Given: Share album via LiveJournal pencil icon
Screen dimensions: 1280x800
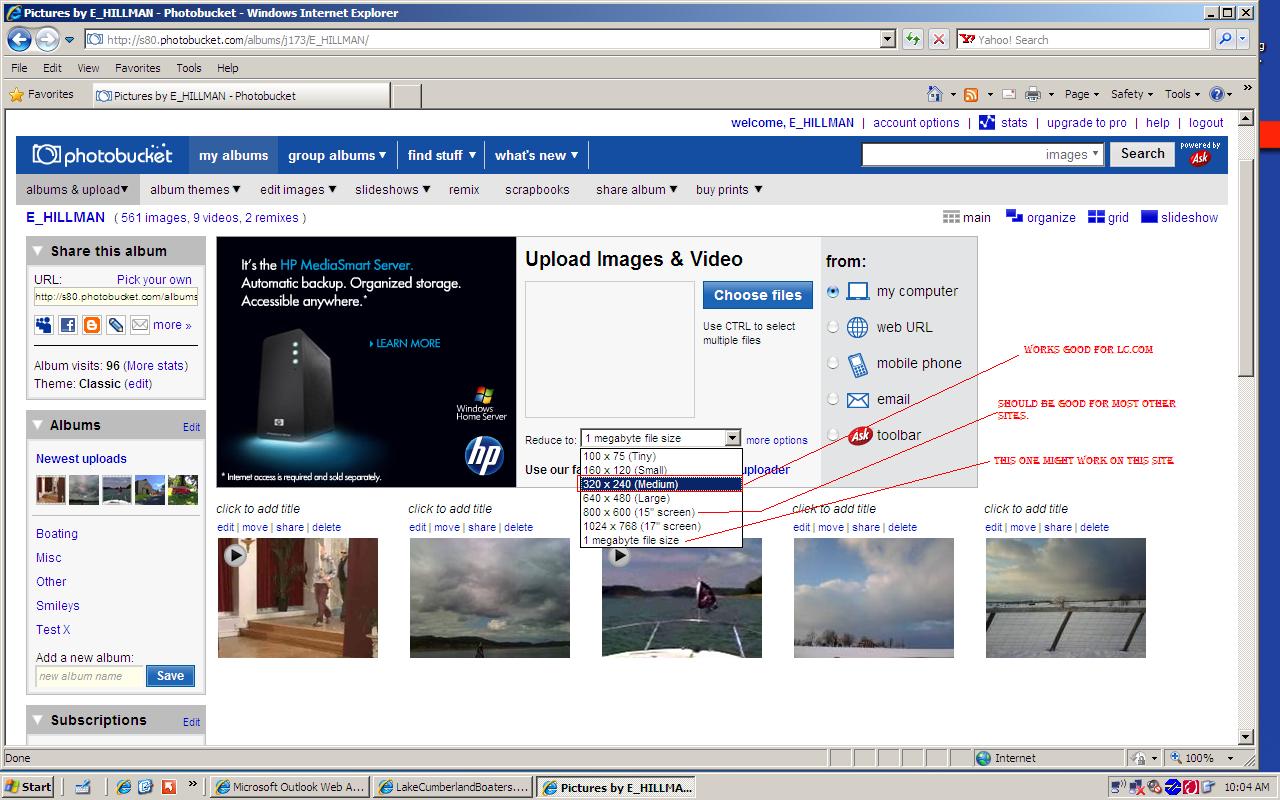Looking at the screenshot, I should click(116, 325).
